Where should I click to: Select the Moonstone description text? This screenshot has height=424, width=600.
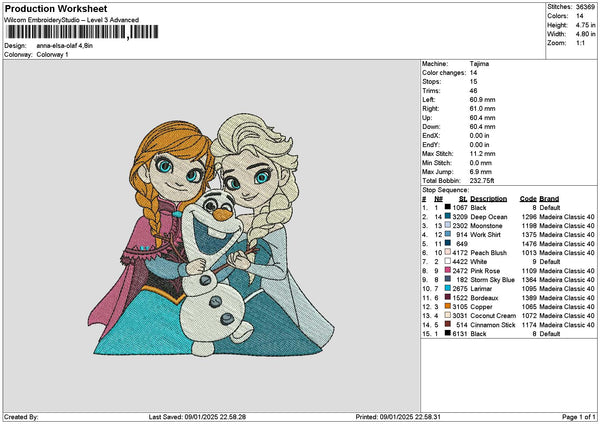coord(486,226)
